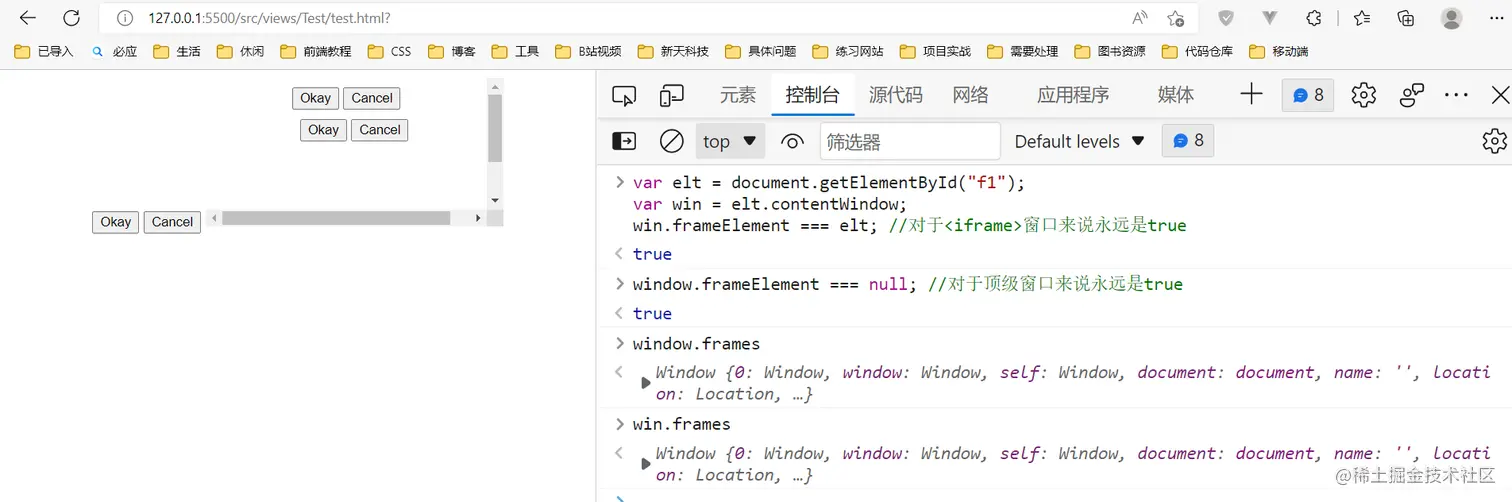Open the read aloud icon in address bar

pyautogui.click(x=1140, y=18)
